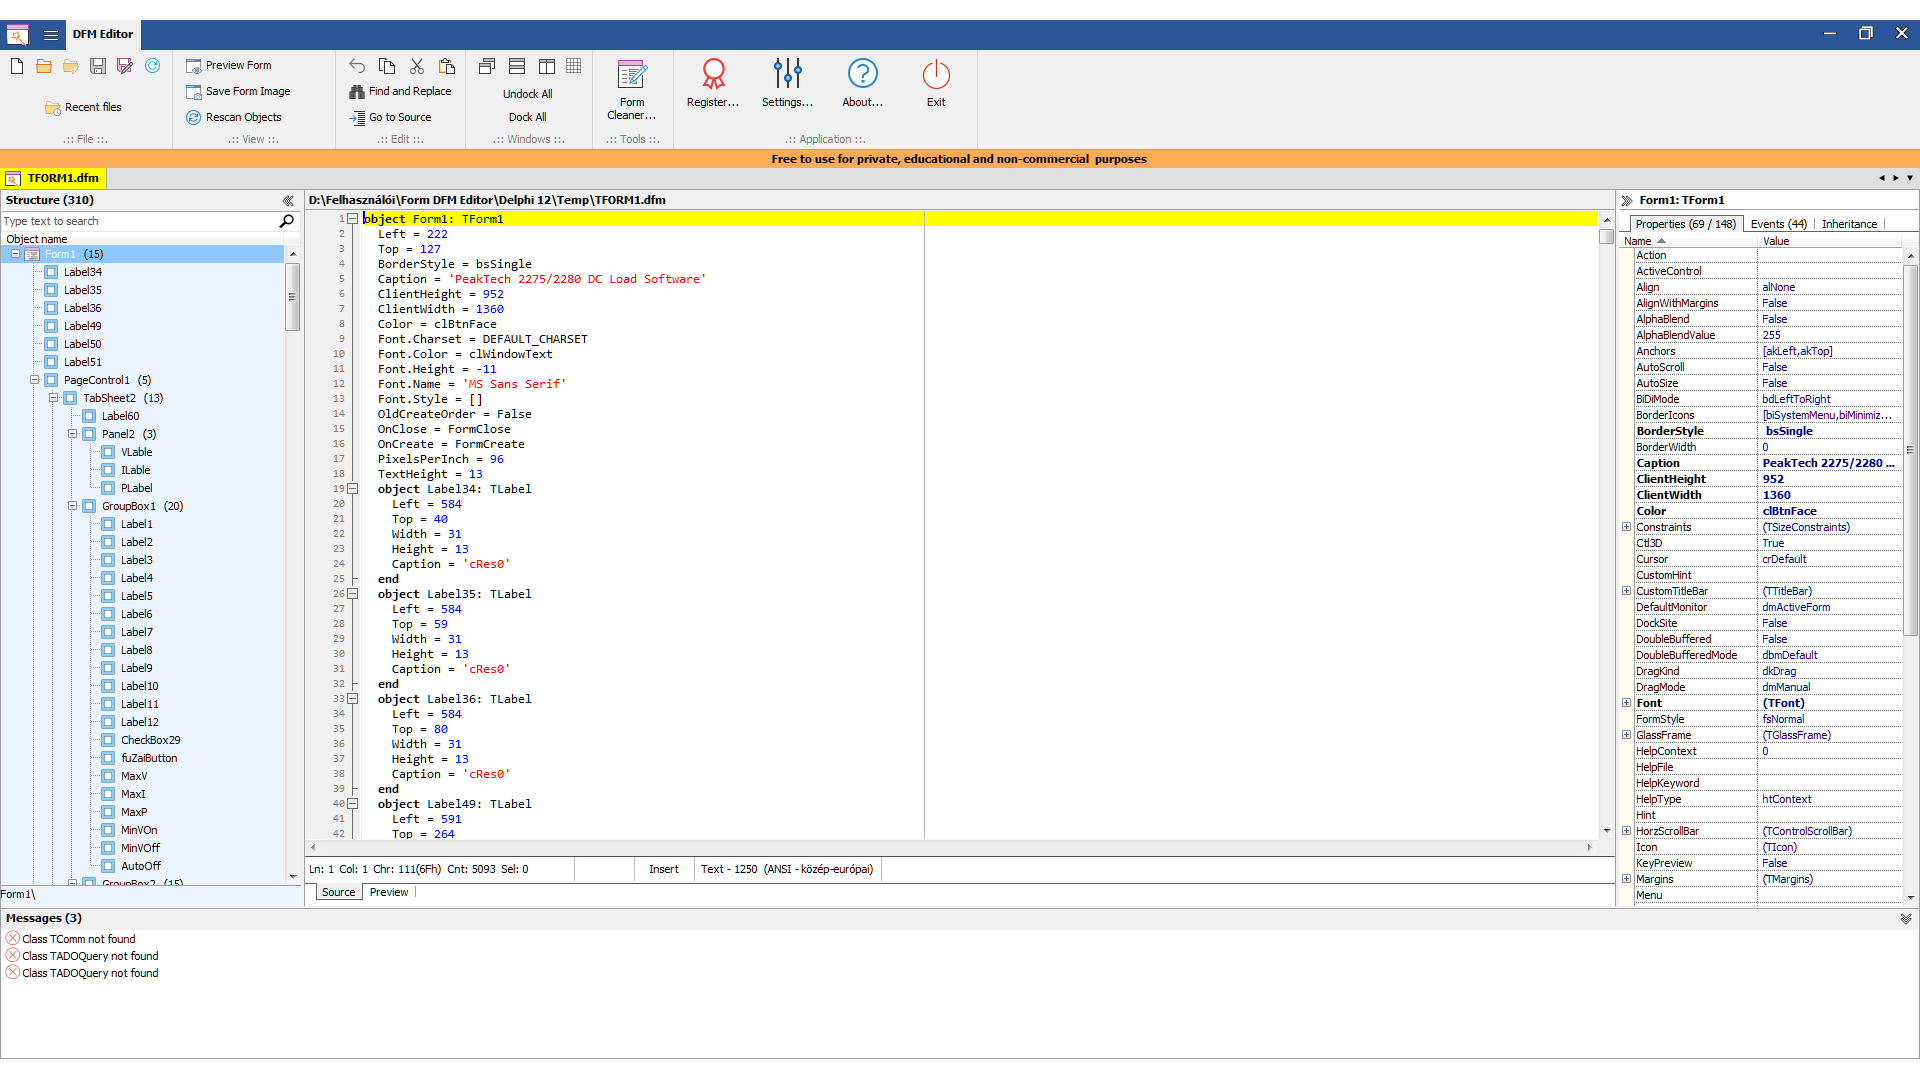This screenshot has height=1080, width=1920.
Task: Fold the Label35 object code block
Action: (353, 594)
